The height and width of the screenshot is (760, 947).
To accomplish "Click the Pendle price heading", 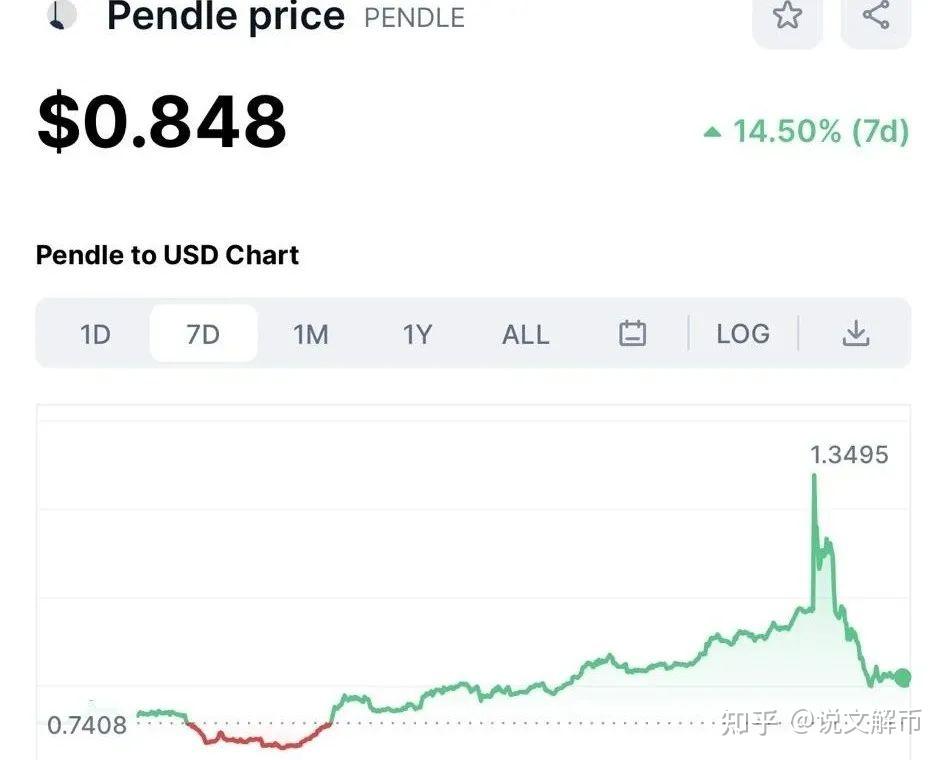I will click(x=225, y=16).
